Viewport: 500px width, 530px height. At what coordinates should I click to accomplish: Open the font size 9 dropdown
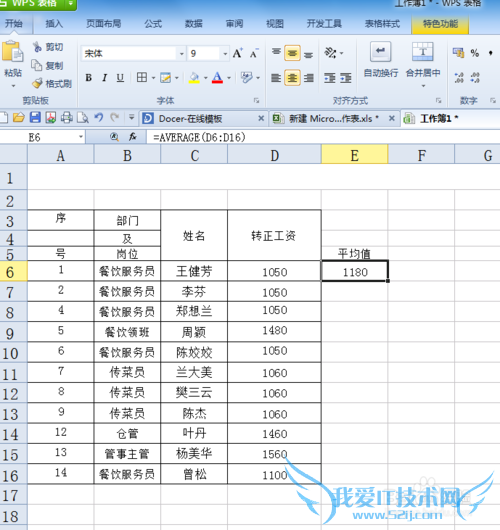pos(225,53)
